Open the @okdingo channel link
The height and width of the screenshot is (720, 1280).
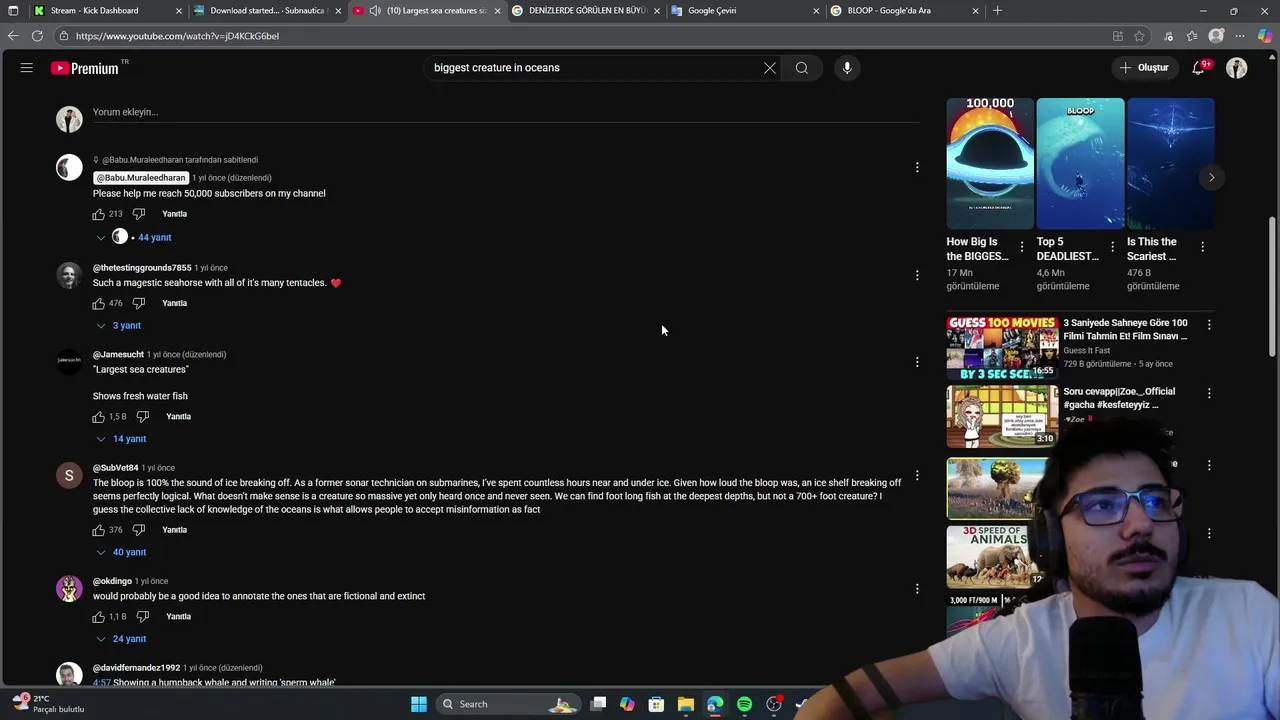112,581
